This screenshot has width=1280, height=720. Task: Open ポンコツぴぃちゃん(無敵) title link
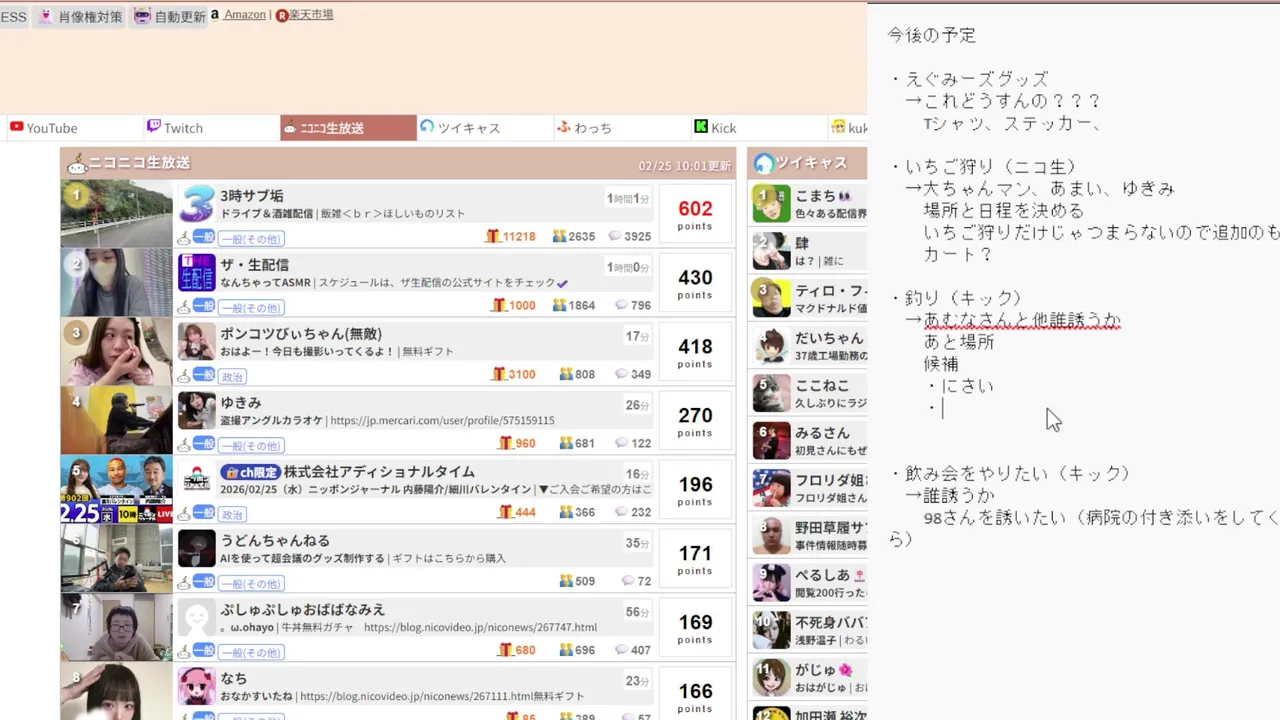point(301,334)
